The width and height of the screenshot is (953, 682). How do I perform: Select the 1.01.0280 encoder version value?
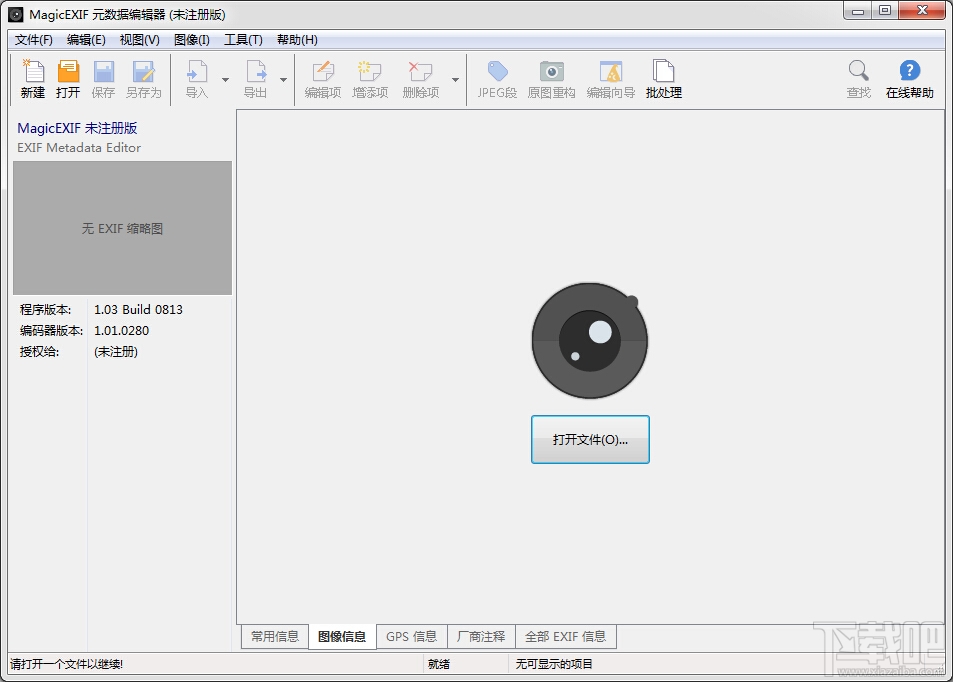click(121, 331)
